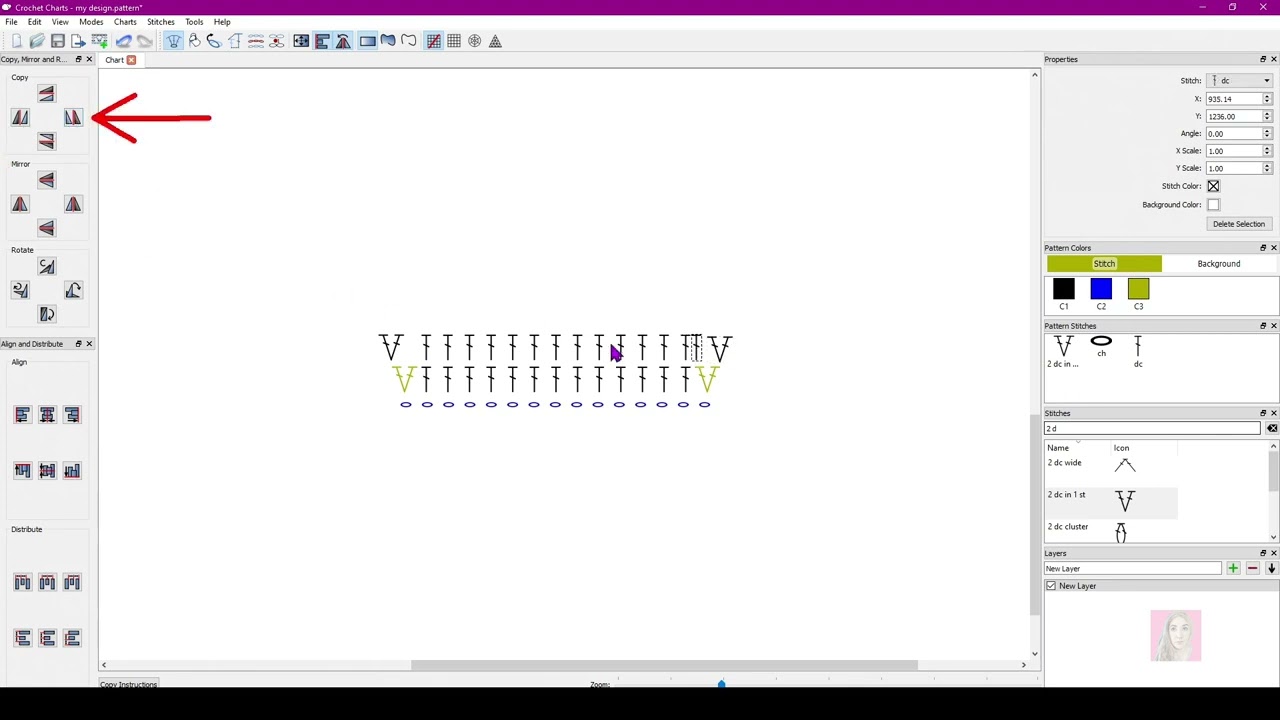Click the Undo toolbar icon
1280x720 pixels.
click(123, 41)
